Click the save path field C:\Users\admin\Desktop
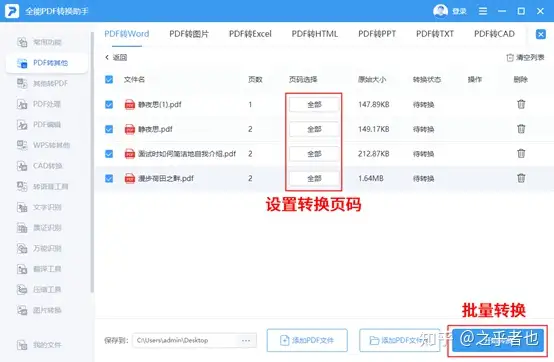The width and height of the screenshot is (554, 362). (194, 340)
